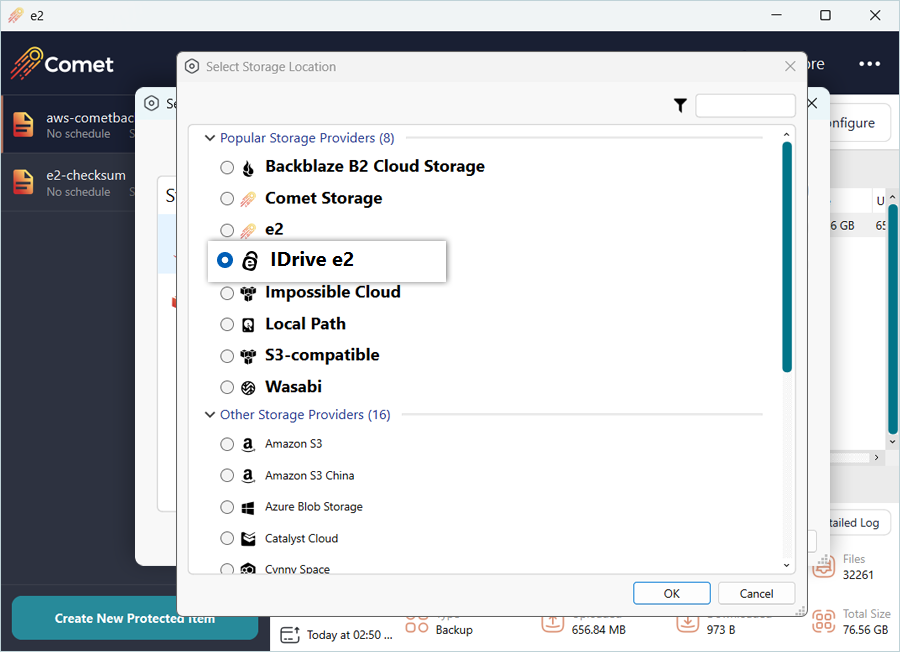Select the S3-compatible radio button
Viewport: 900px width, 652px height.
227,356
